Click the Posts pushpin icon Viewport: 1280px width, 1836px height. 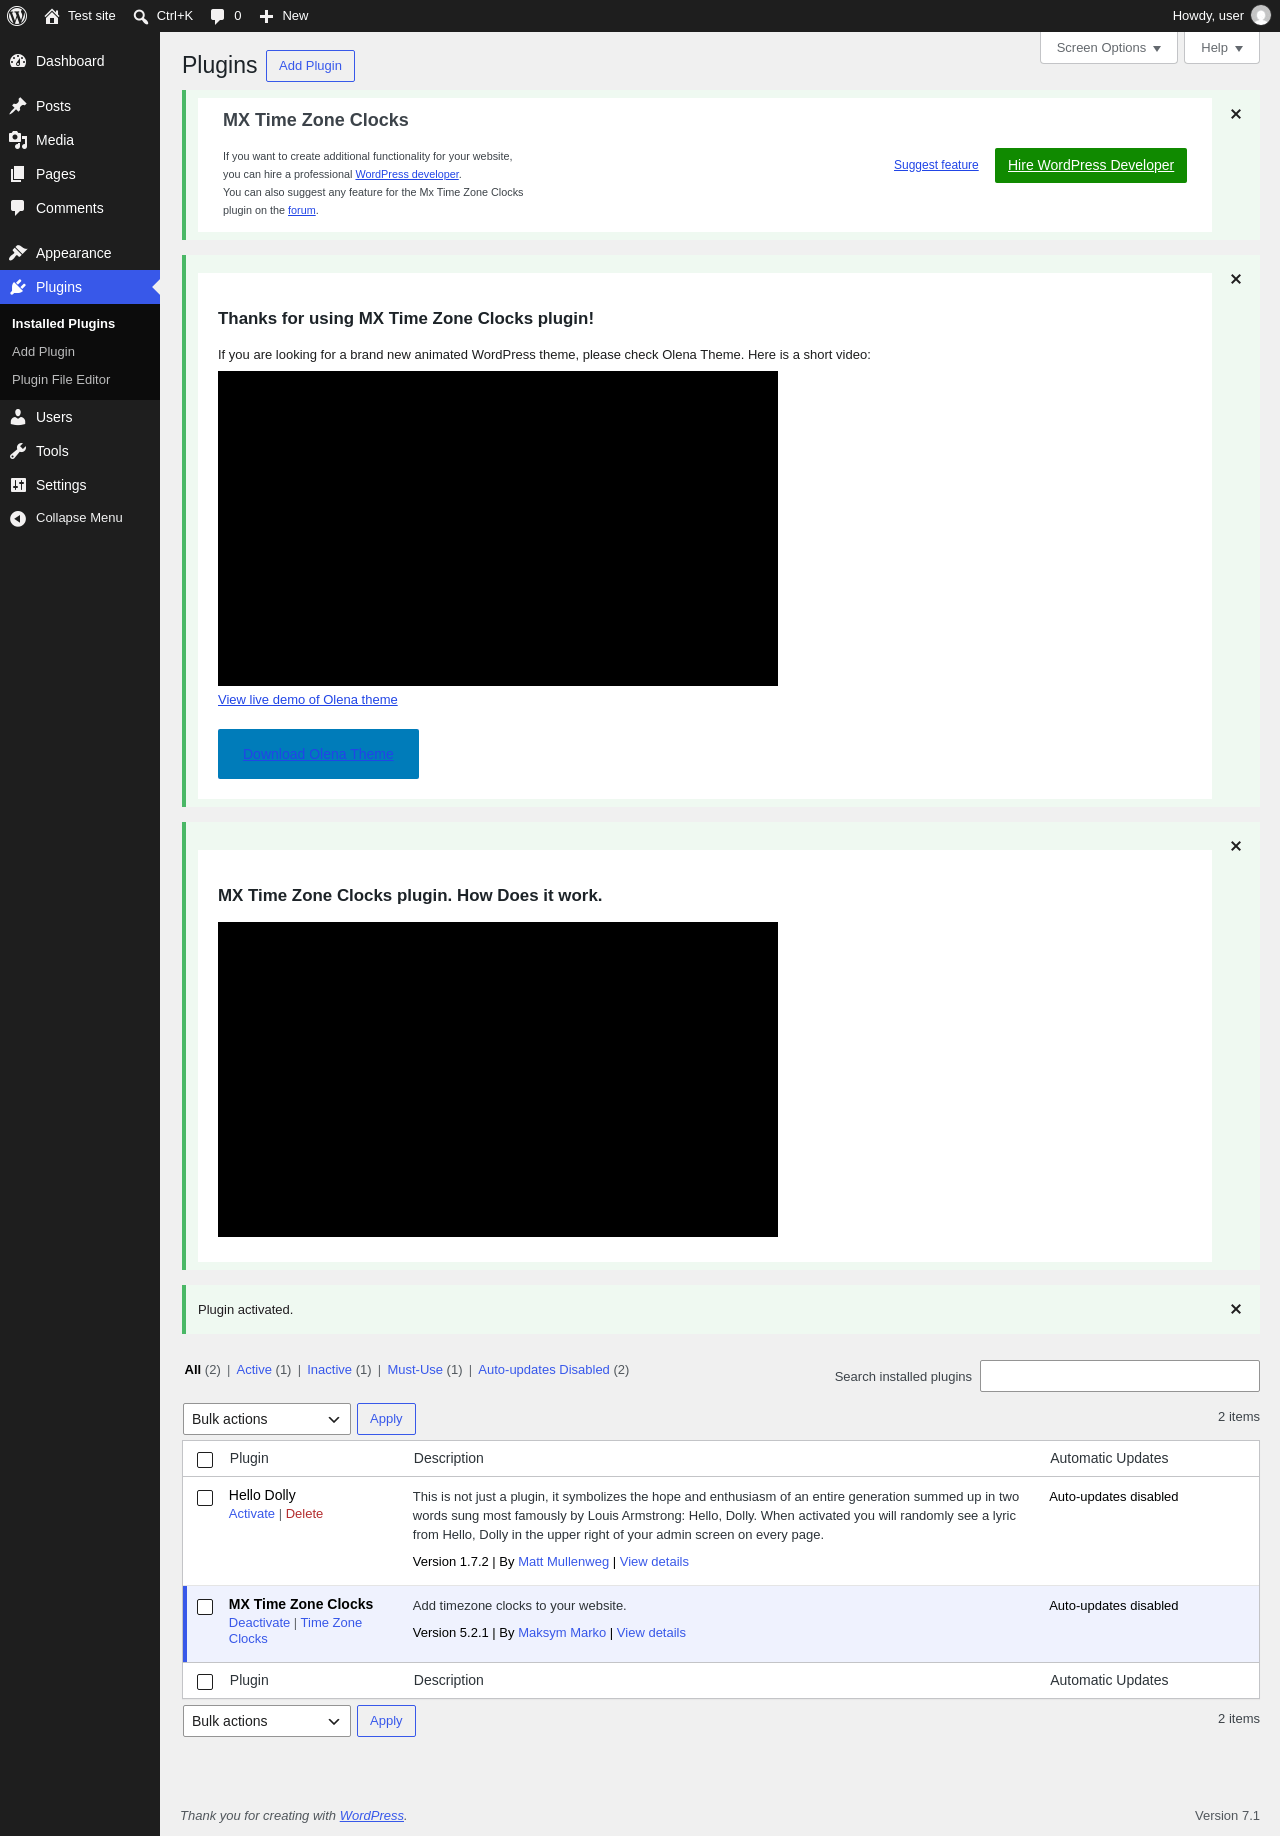point(18,106)
